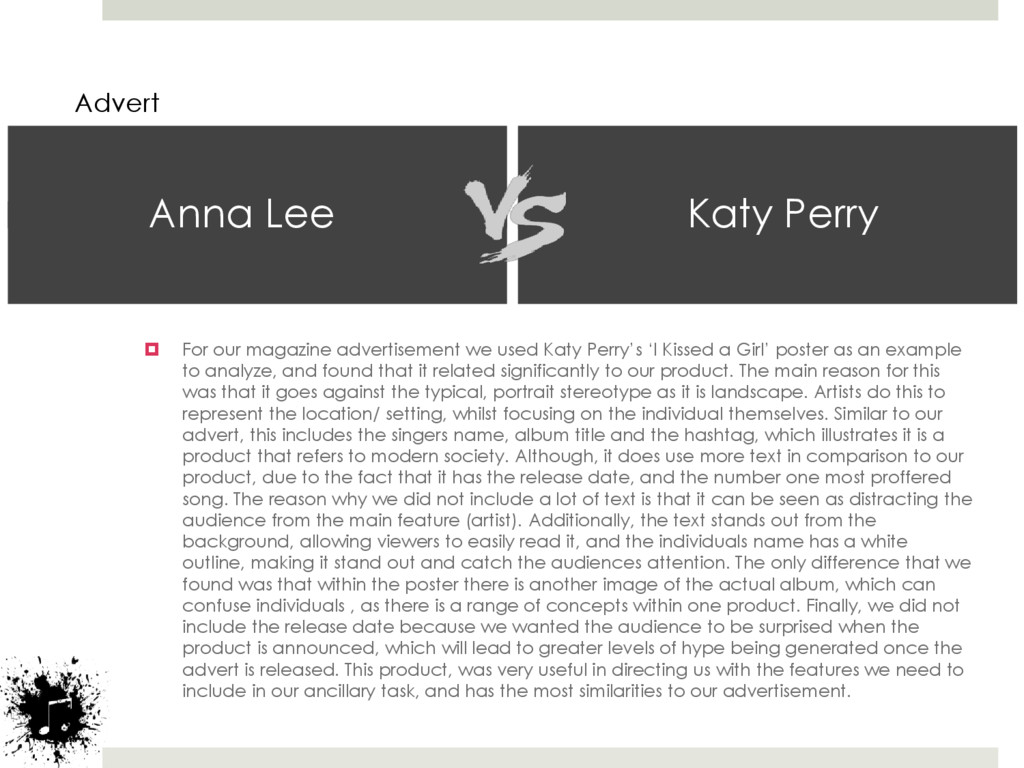This screenshot has width=1024, height=768.
Task: Click the Katy Perry heading text
Action: pyautogui.click(x=783, y=214)
